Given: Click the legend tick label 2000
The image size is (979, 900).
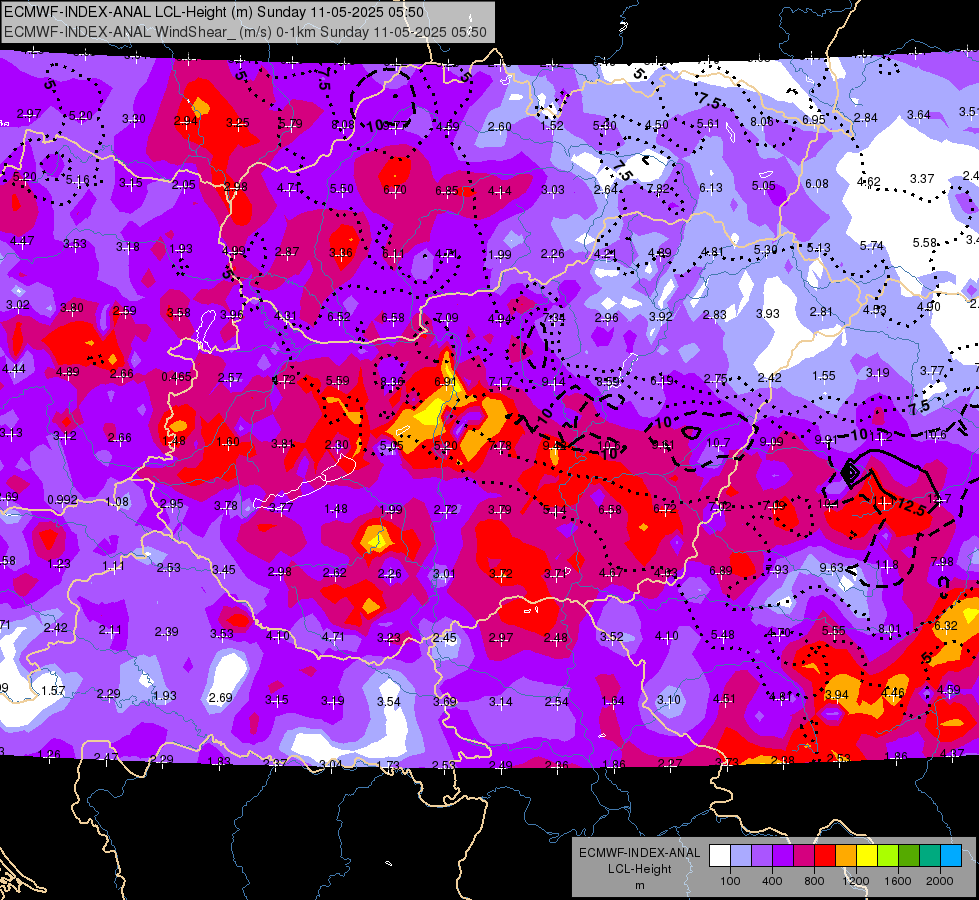Looking at the screenshot, I should [939, 881].
